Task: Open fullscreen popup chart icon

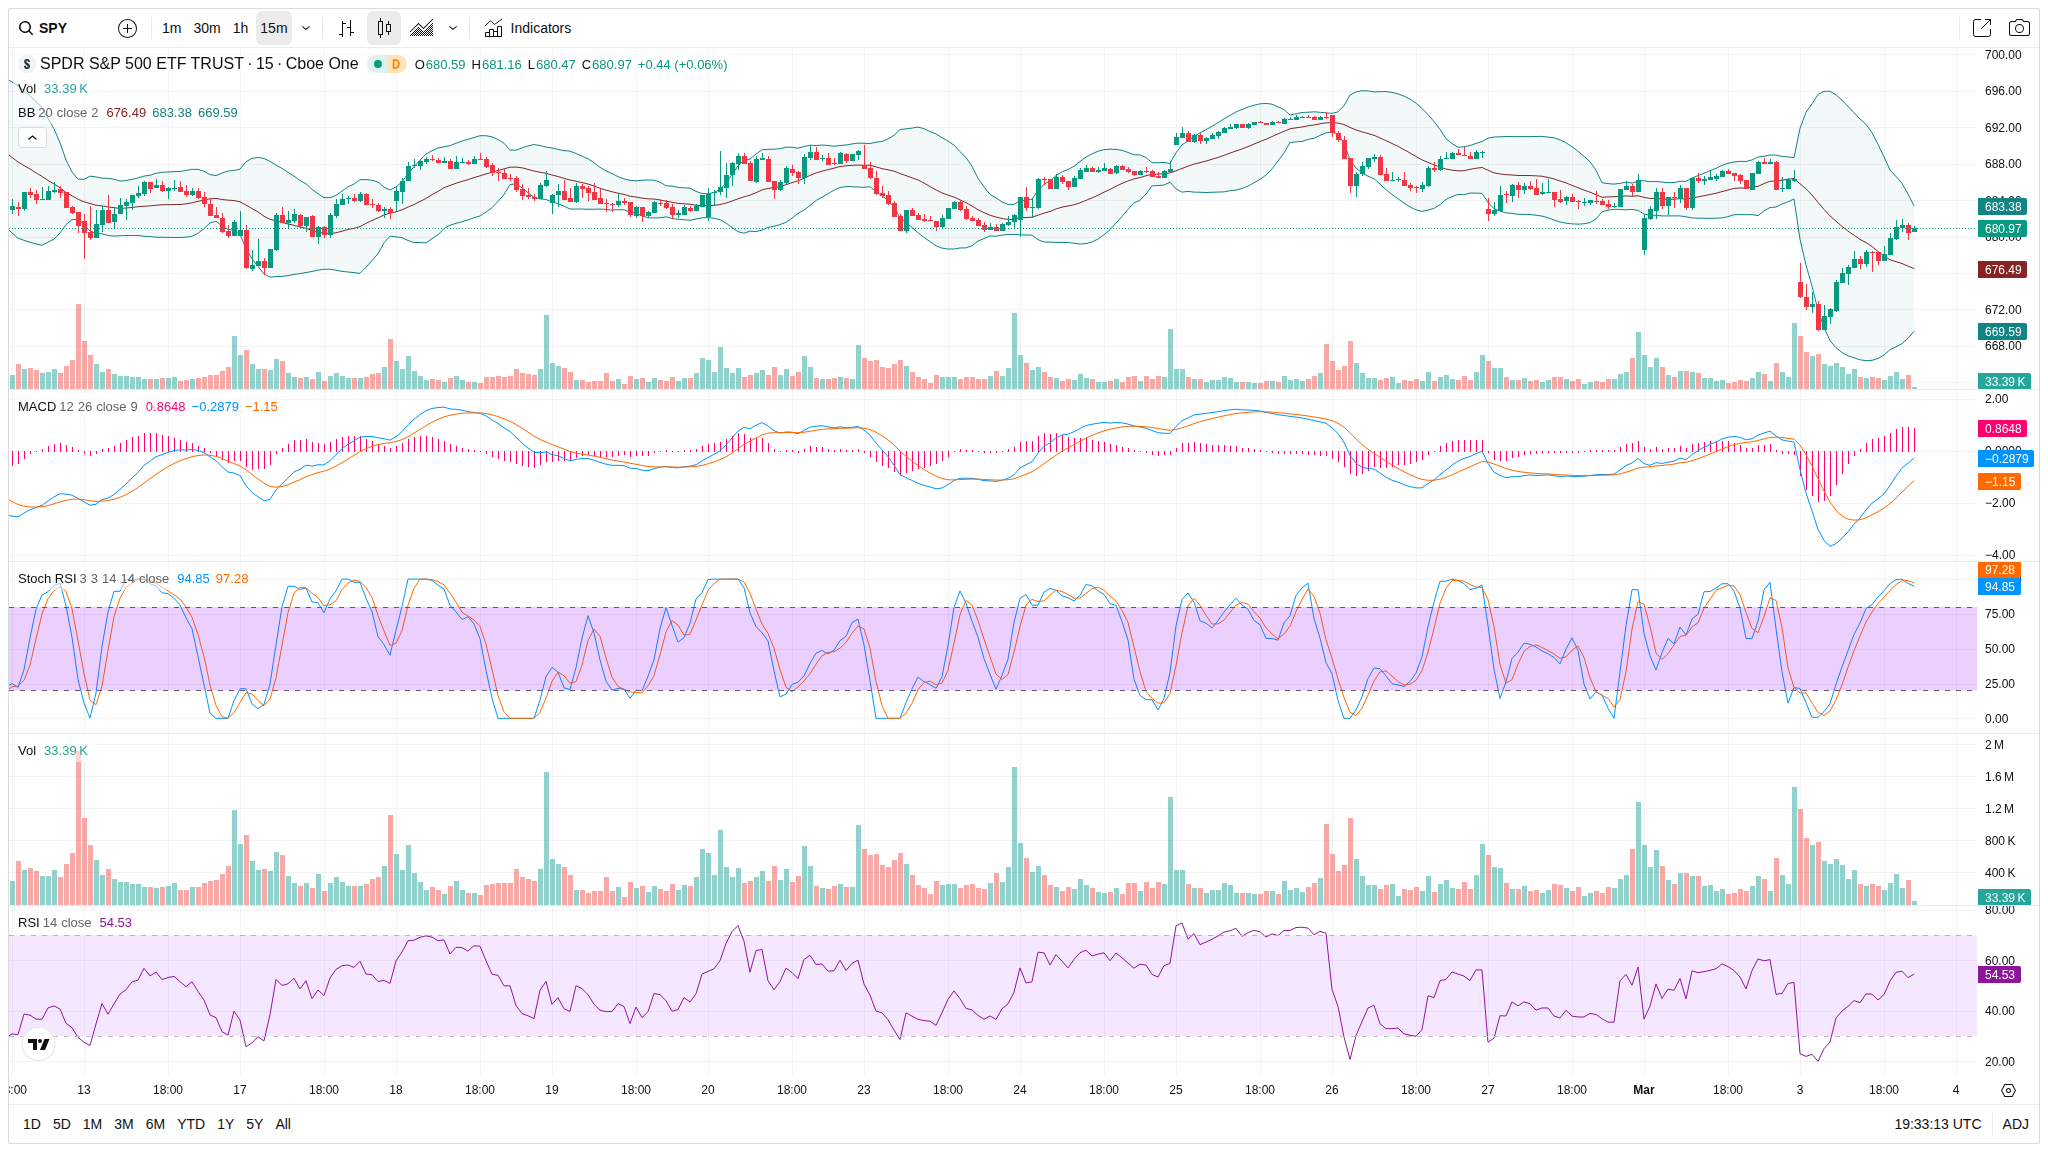Action: (1981, 28)
